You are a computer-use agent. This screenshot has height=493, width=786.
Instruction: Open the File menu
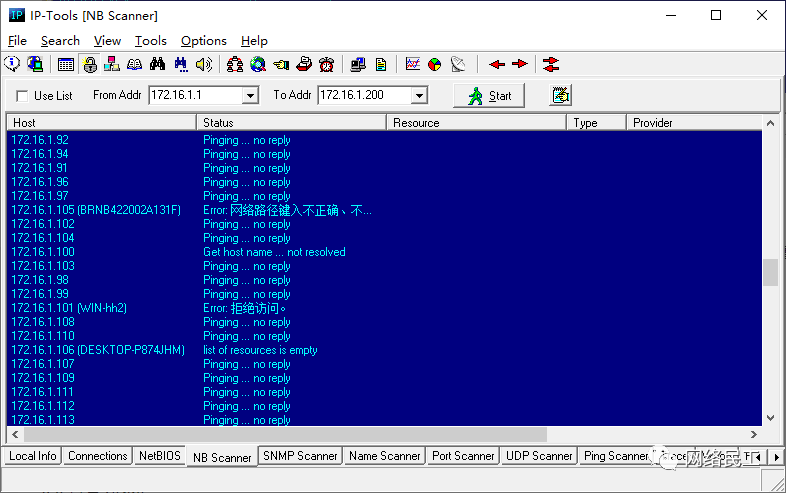17,41
